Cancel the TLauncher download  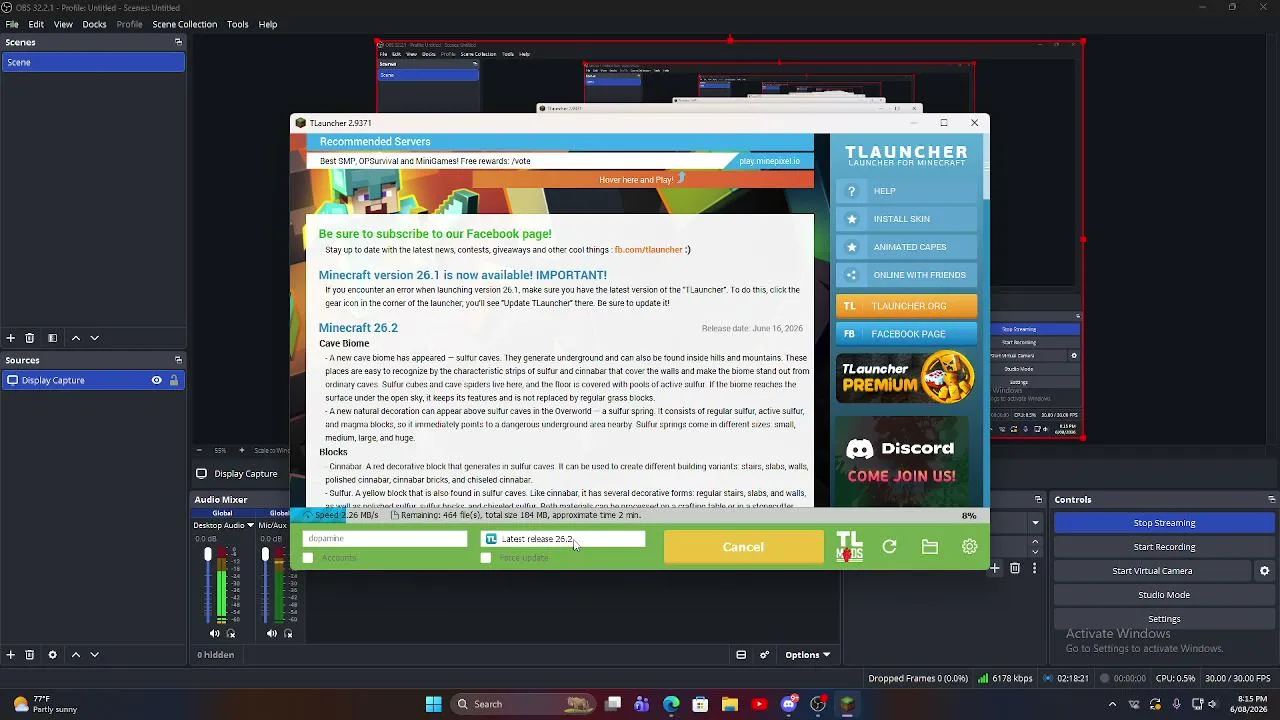(743, 547)
